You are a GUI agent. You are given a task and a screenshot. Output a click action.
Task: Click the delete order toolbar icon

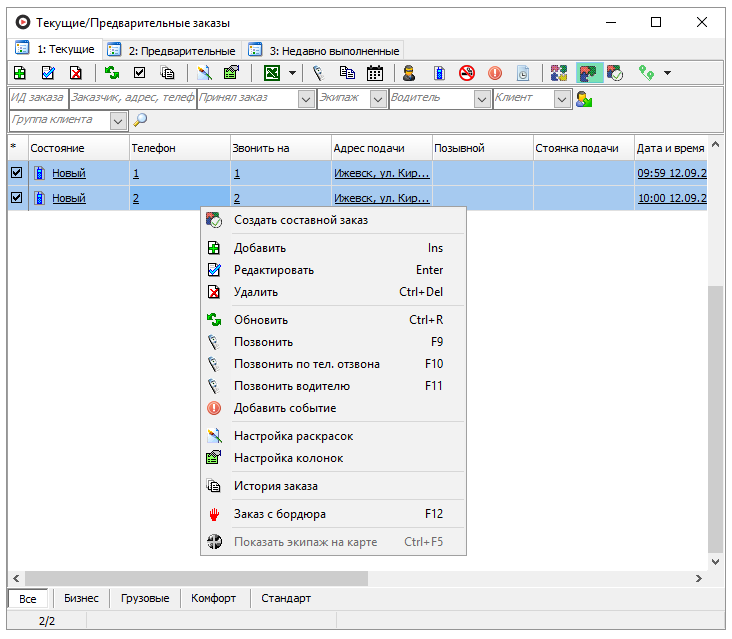[x=76, y=73]
